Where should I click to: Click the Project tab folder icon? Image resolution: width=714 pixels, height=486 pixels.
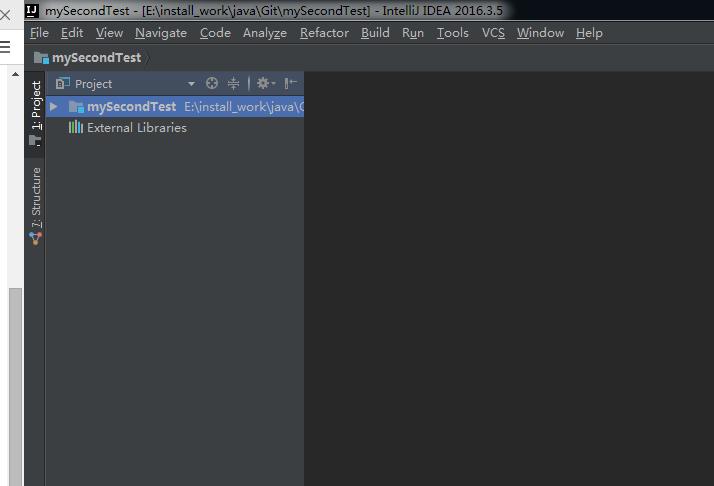(36, 141)
